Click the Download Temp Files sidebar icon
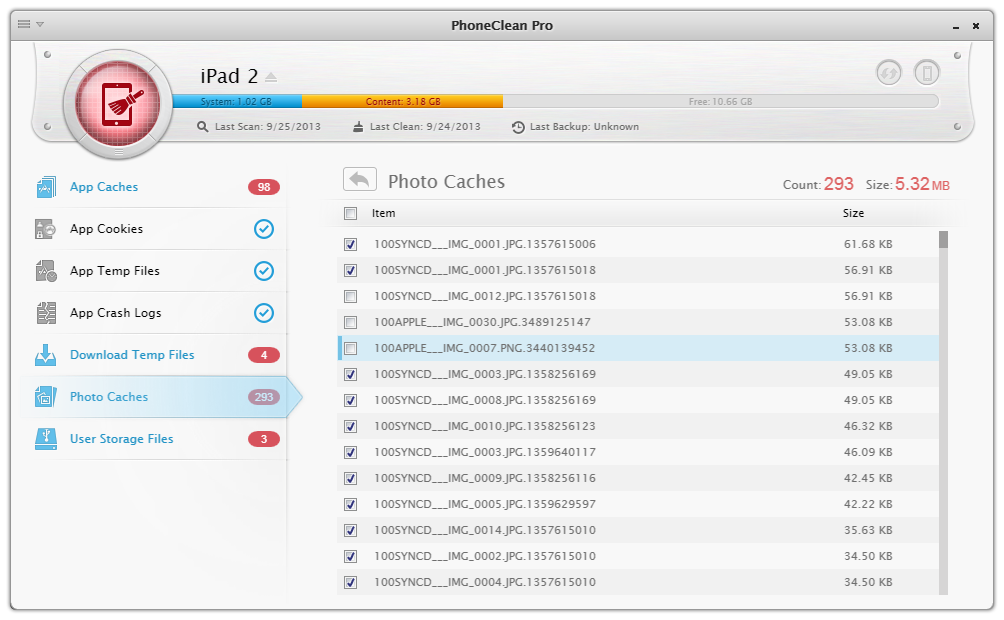This screenshot has width=1004, height=620. pos(46,355)
